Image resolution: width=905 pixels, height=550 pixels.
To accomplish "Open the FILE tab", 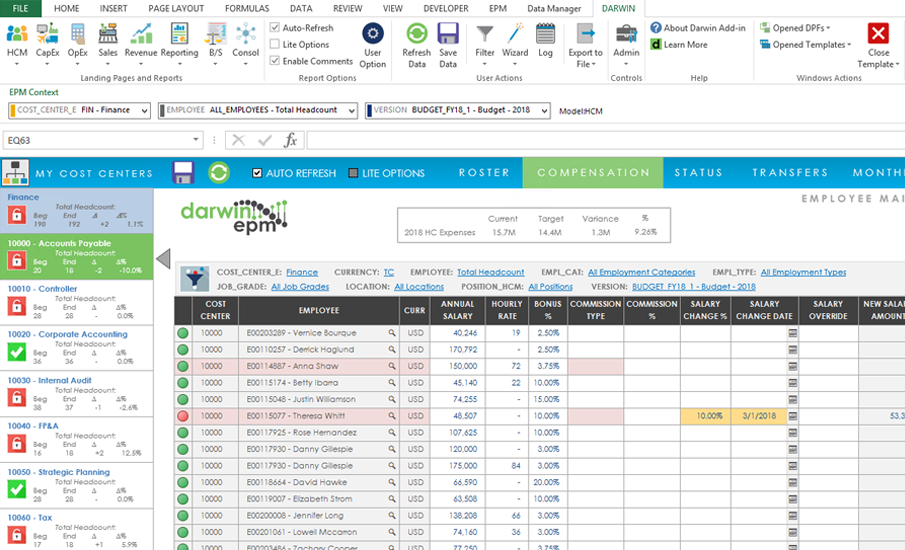I will point(20,8).
